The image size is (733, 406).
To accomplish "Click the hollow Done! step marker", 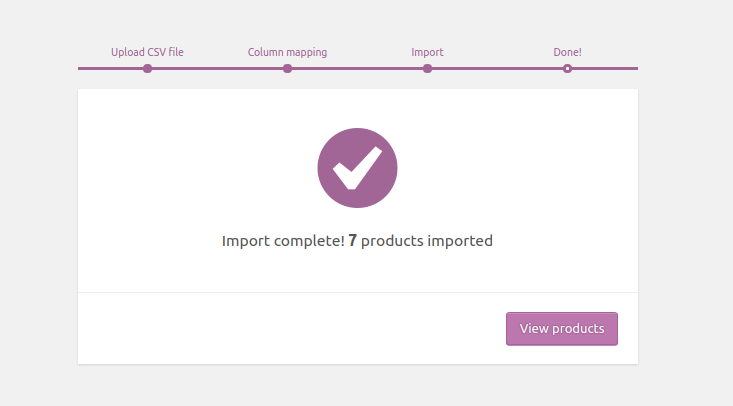I will (567, 68).
